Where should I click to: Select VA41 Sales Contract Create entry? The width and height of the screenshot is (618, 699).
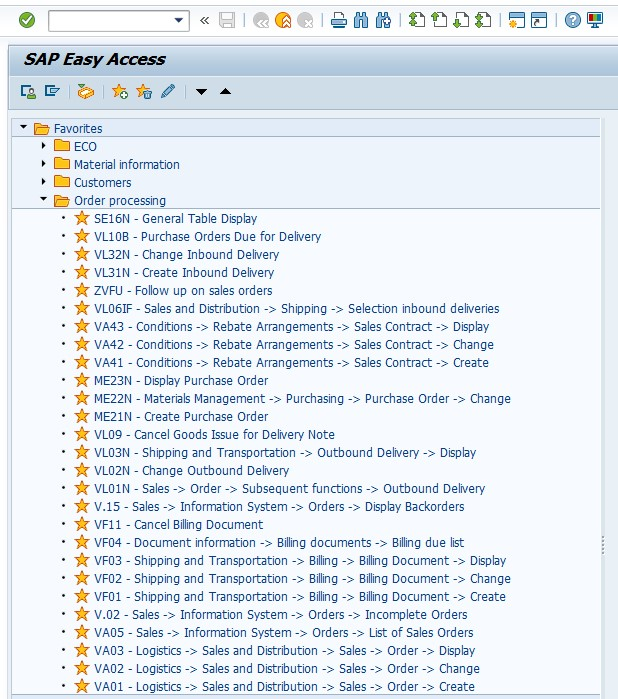click(291, 363)
